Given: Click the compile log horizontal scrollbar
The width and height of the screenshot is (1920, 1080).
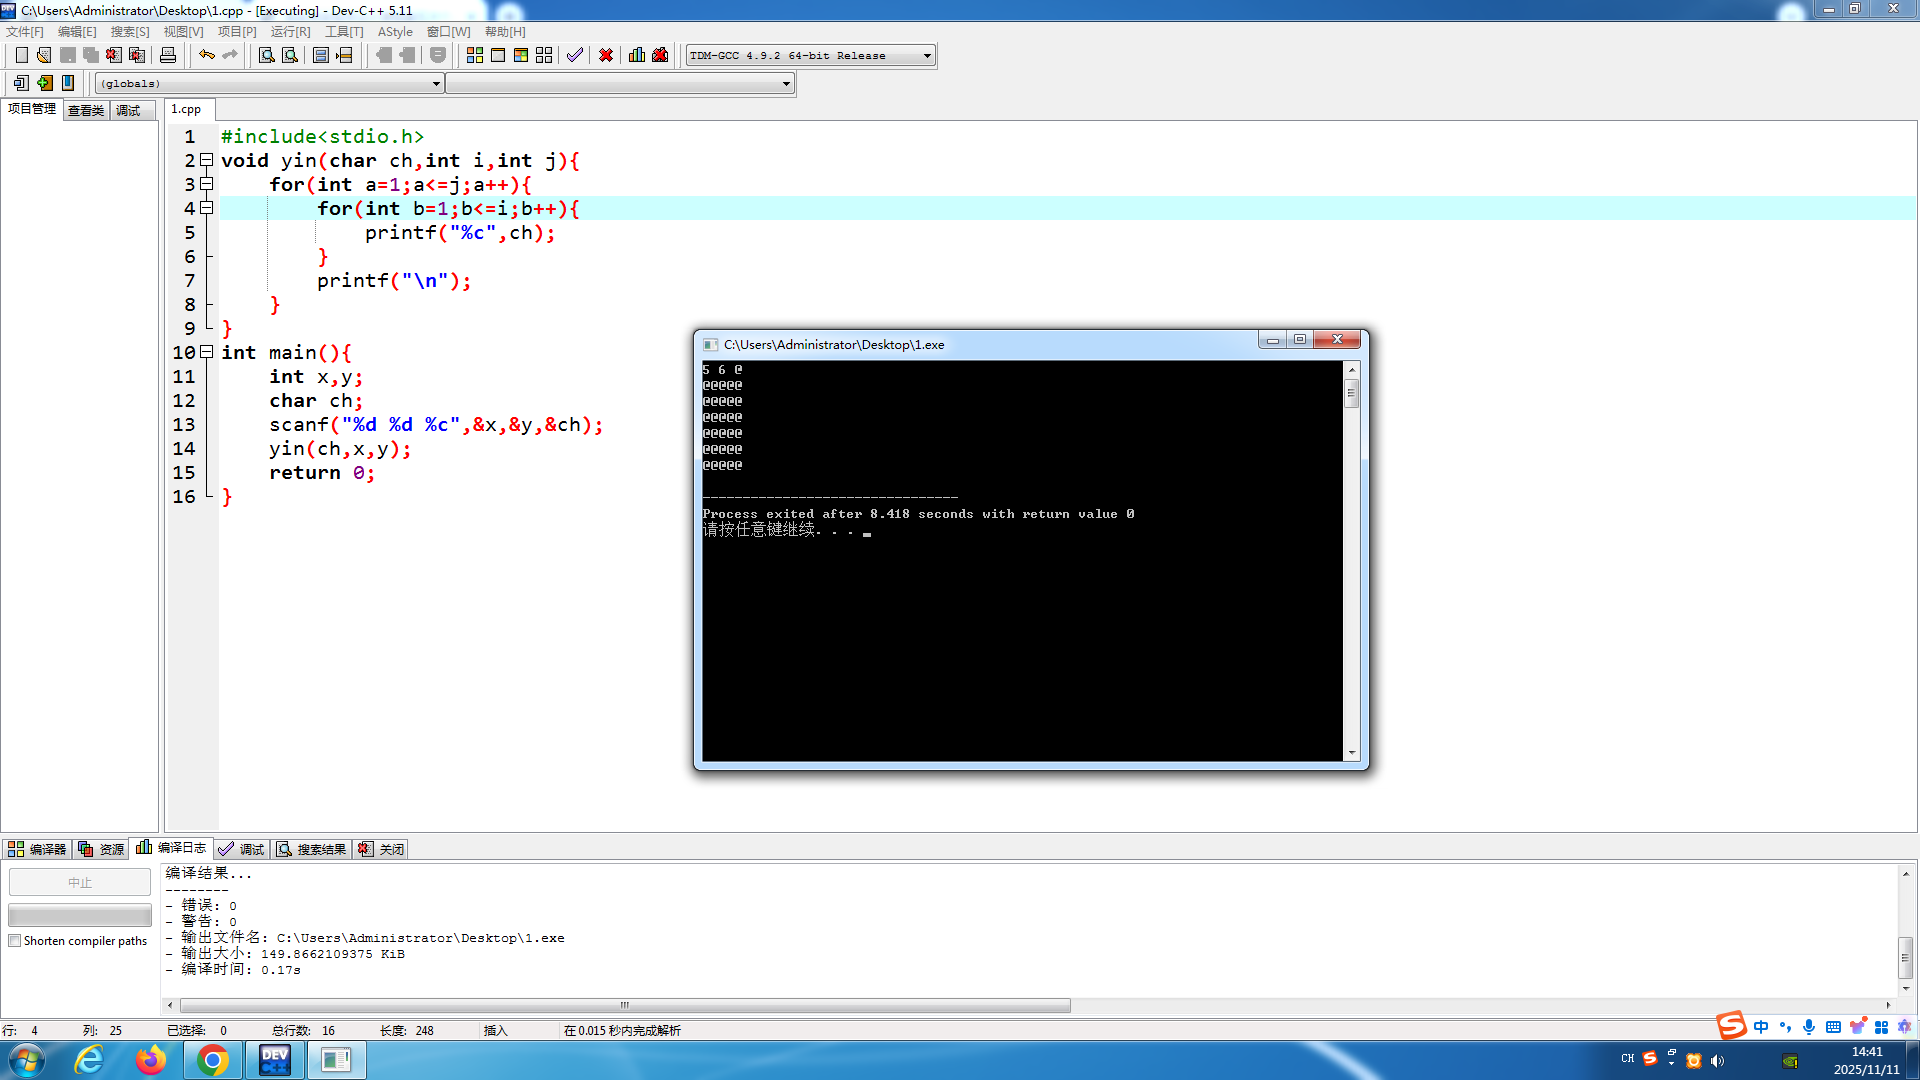Looking at the screenshot, I should point(625,1005).
